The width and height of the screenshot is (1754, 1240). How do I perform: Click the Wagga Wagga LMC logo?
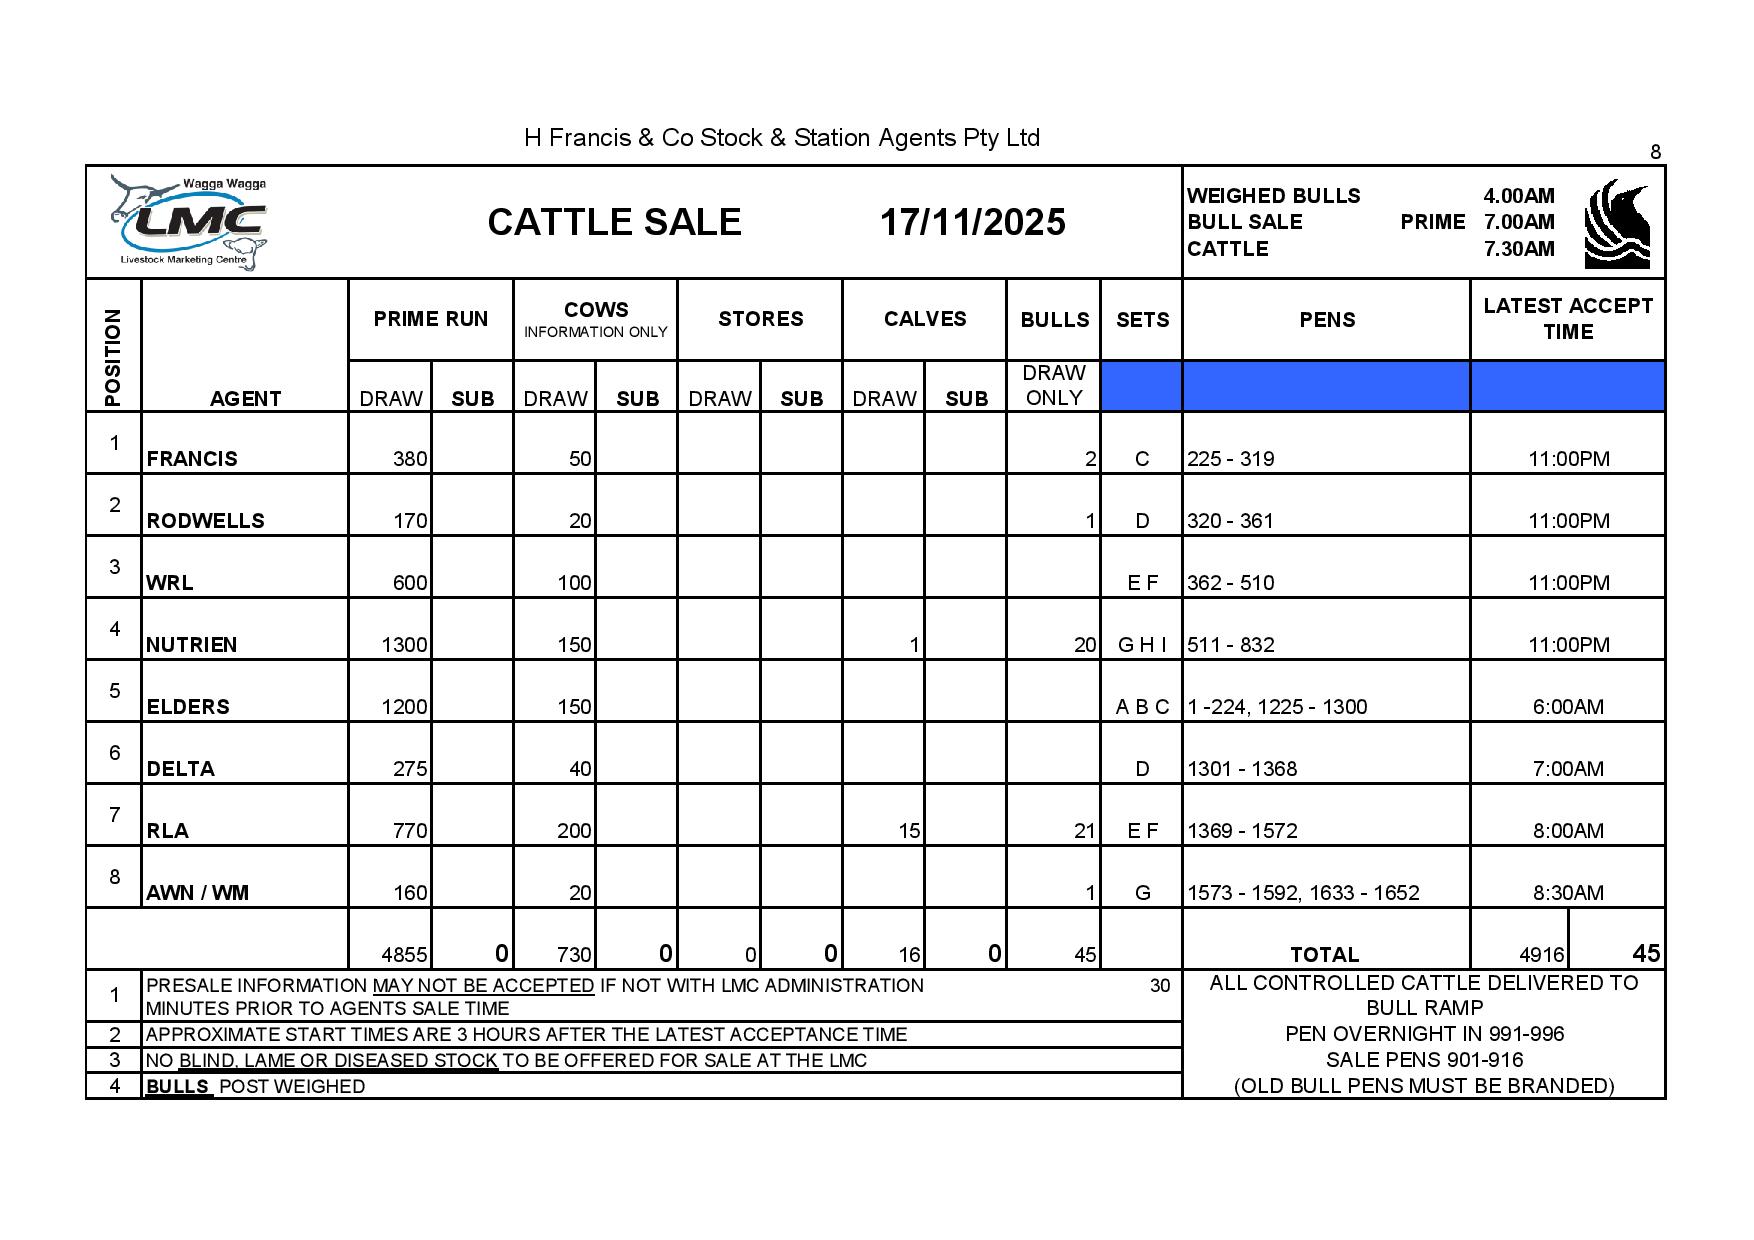(x=190, y=224)
